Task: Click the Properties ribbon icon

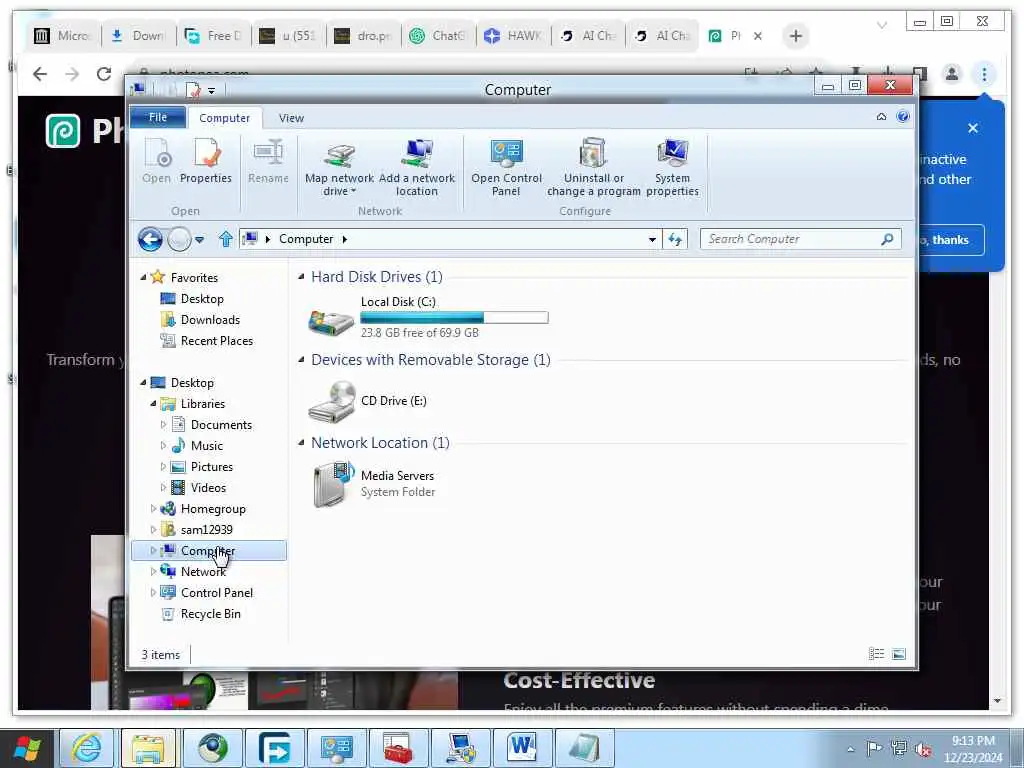Action: (206, 161)
